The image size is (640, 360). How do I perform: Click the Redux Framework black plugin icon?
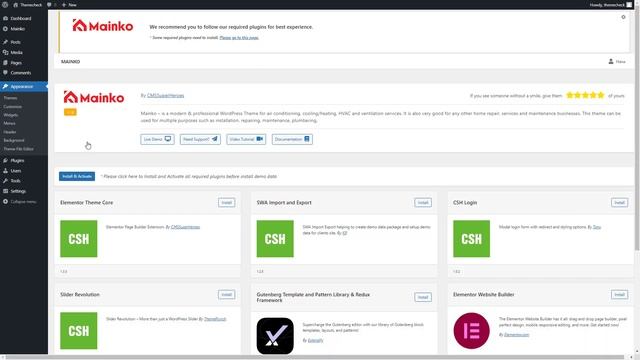tap(275, 336)
